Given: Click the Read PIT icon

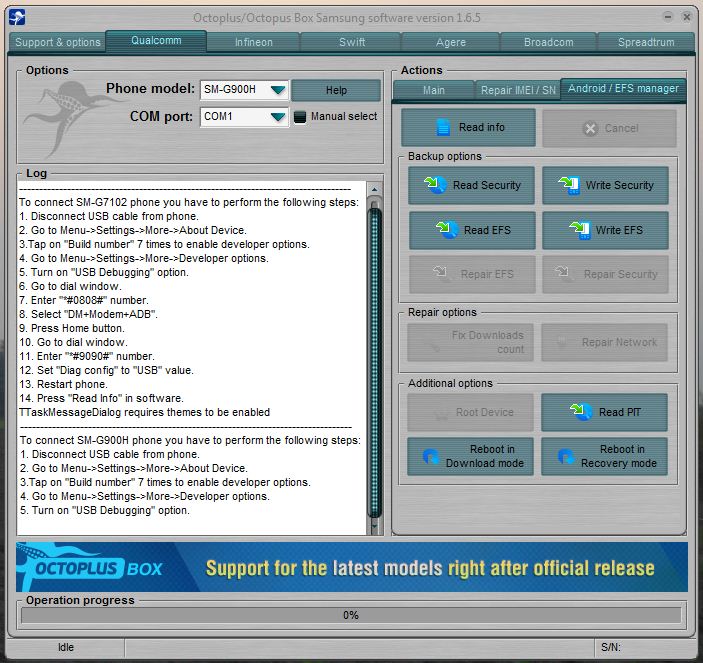Looking at the screenshot, I should tap(581, 412).
